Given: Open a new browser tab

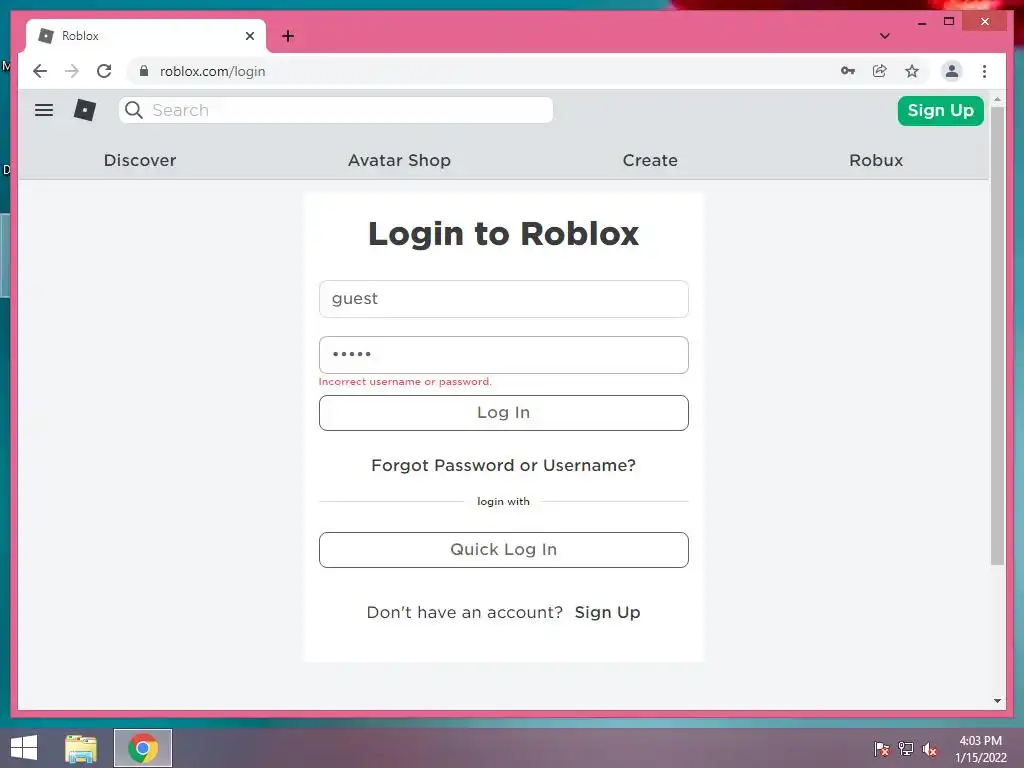Looking at the screenshot, I should coord(288,36).
